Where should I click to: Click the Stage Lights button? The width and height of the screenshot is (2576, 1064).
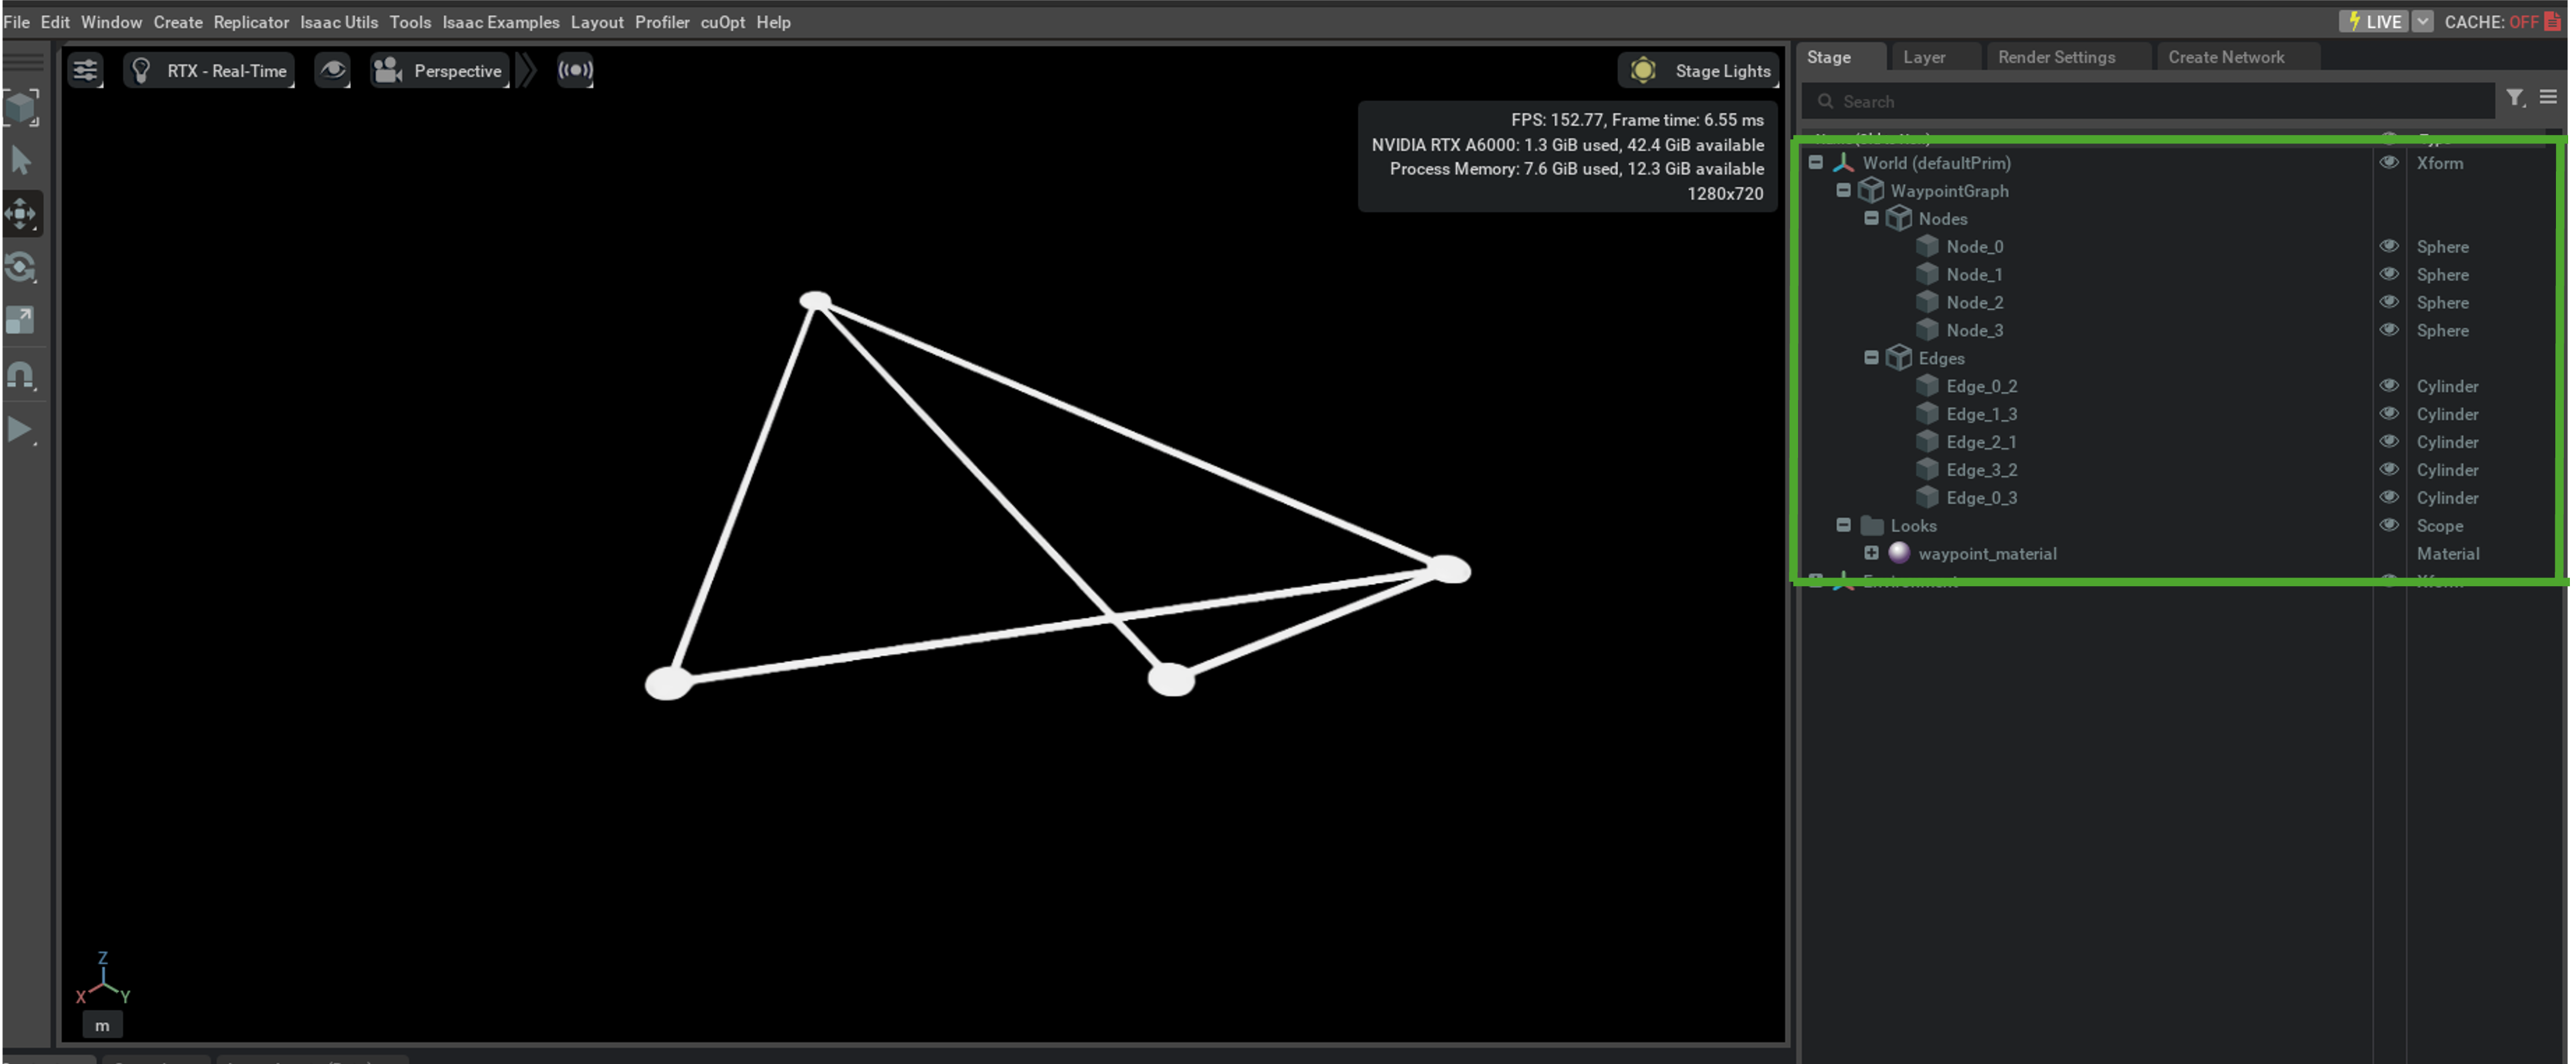point(1700,70)
